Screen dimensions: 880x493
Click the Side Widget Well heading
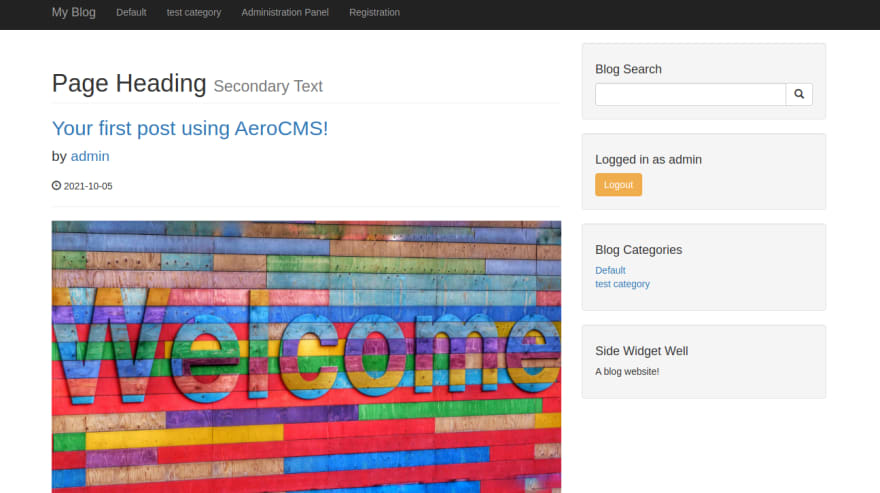click(641, 351)
